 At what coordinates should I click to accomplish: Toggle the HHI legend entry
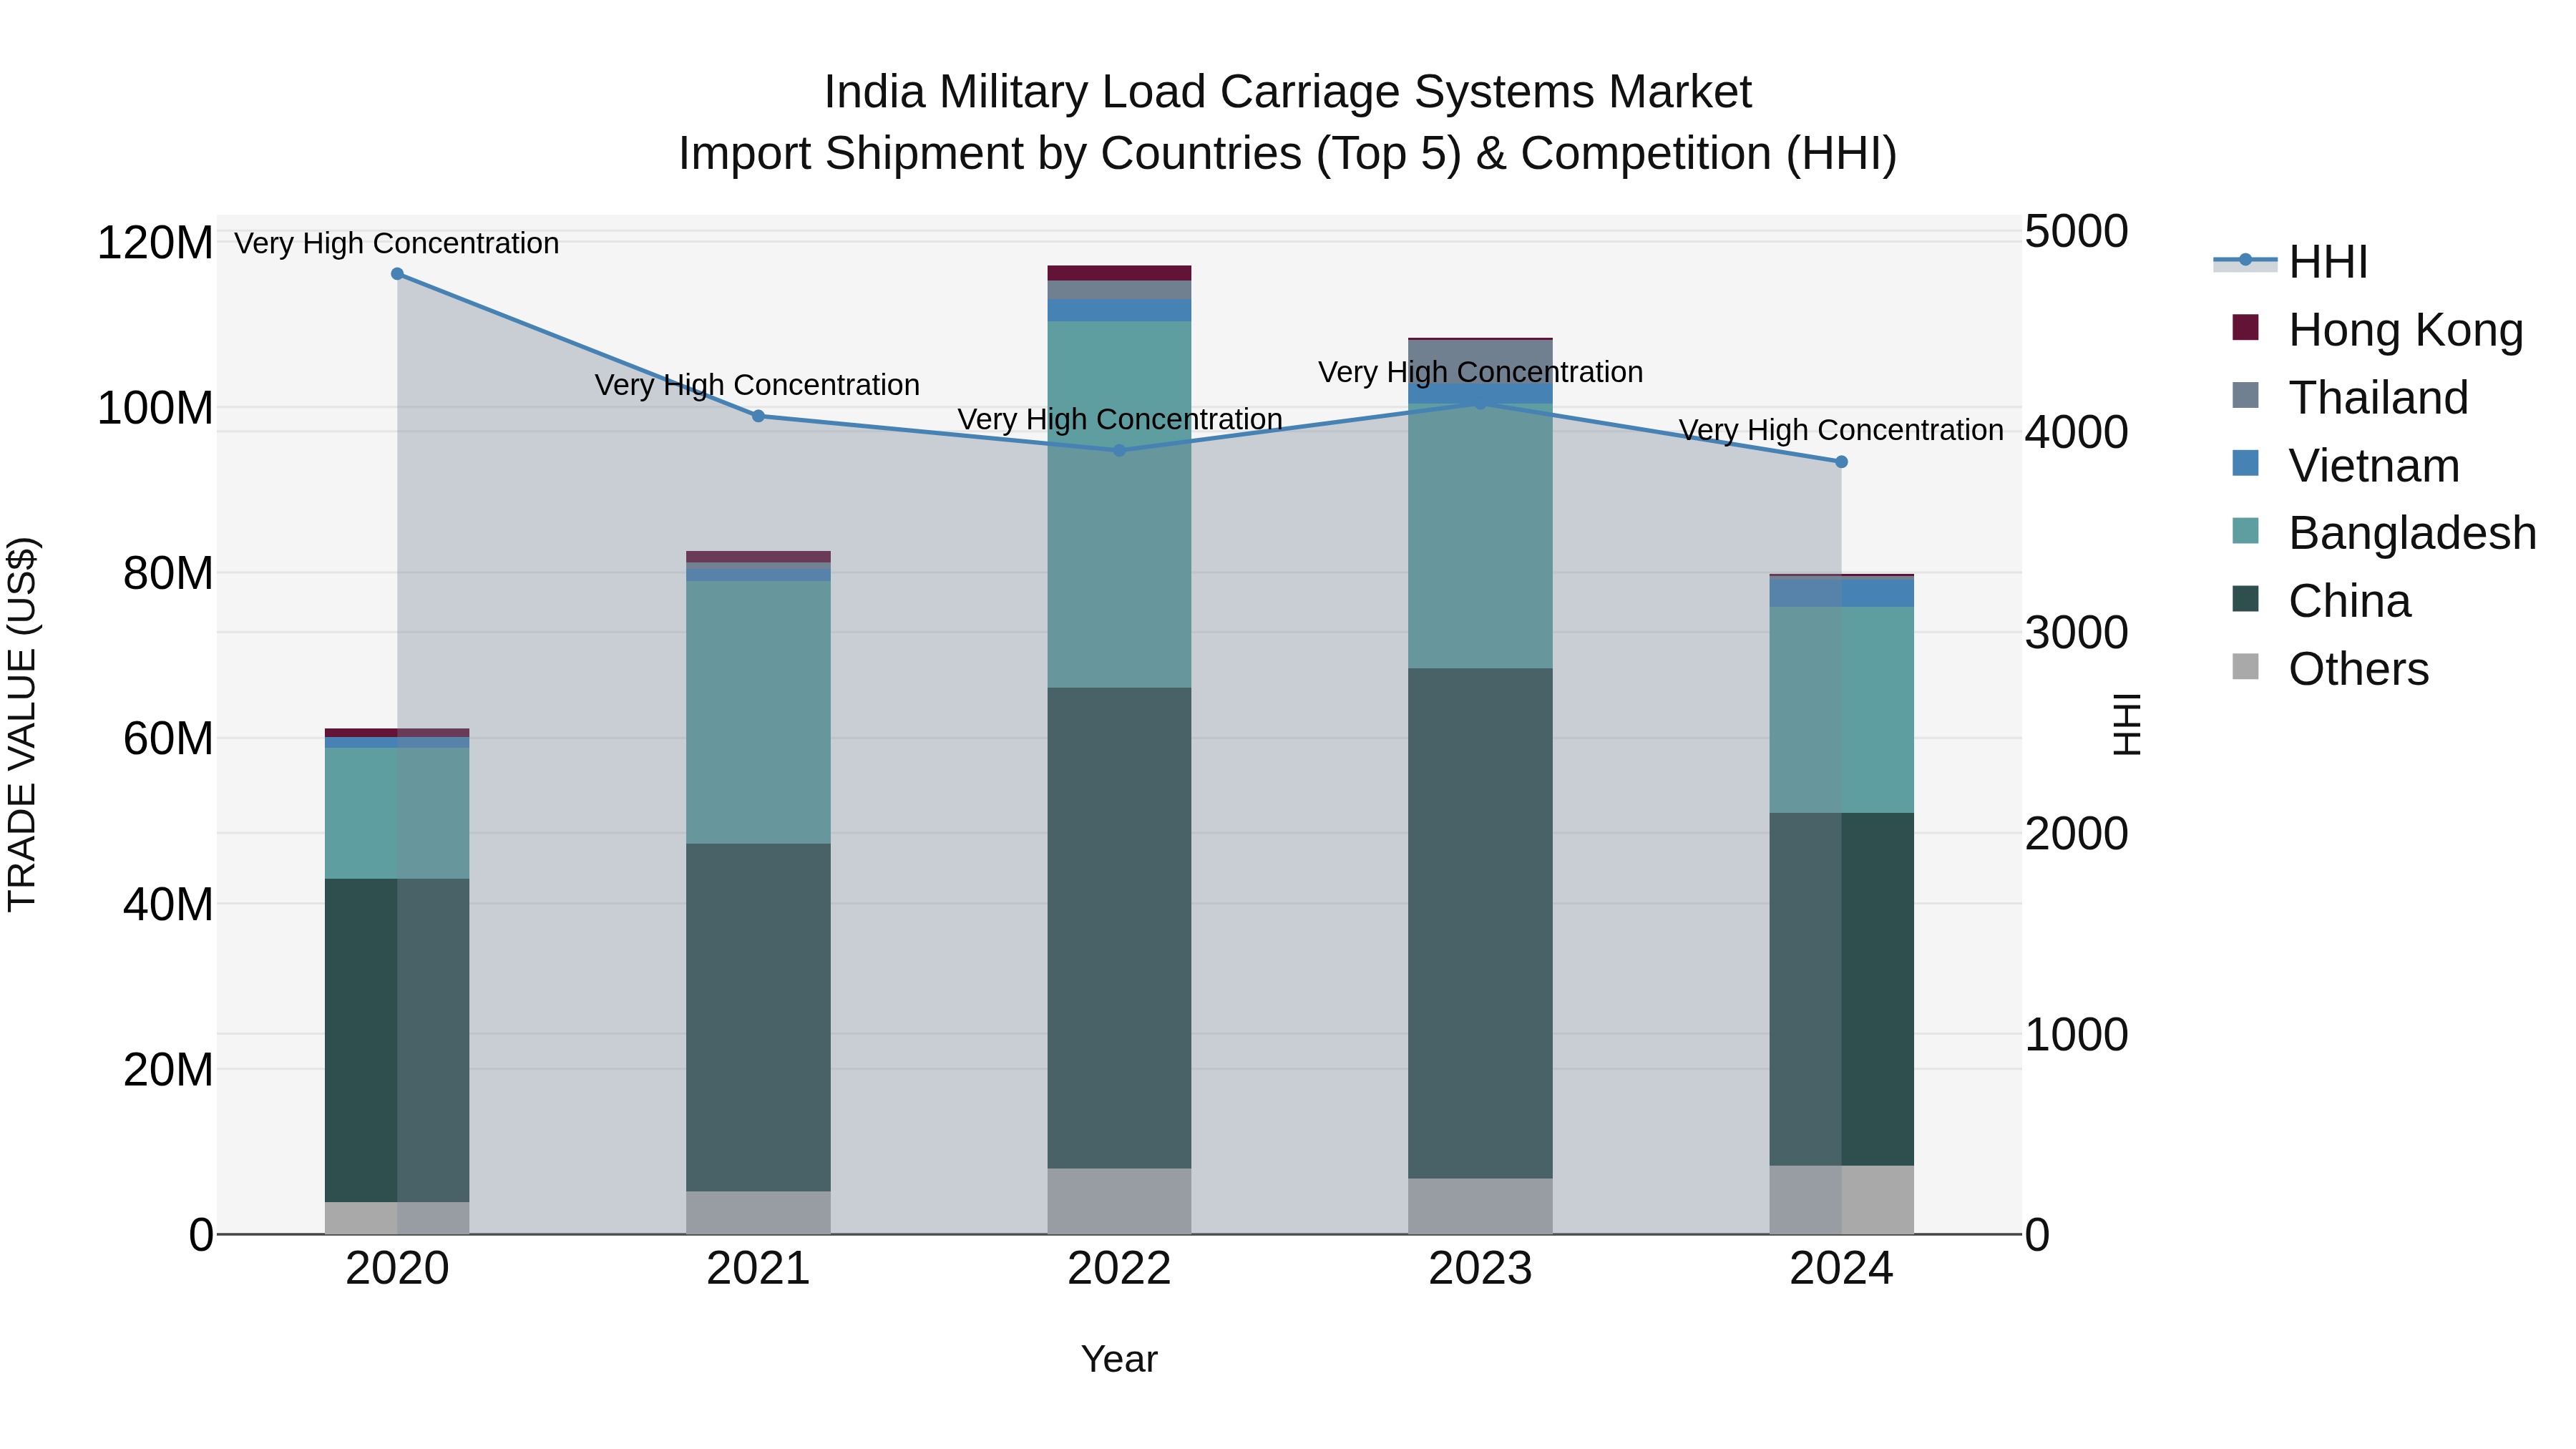[2291, 262]
